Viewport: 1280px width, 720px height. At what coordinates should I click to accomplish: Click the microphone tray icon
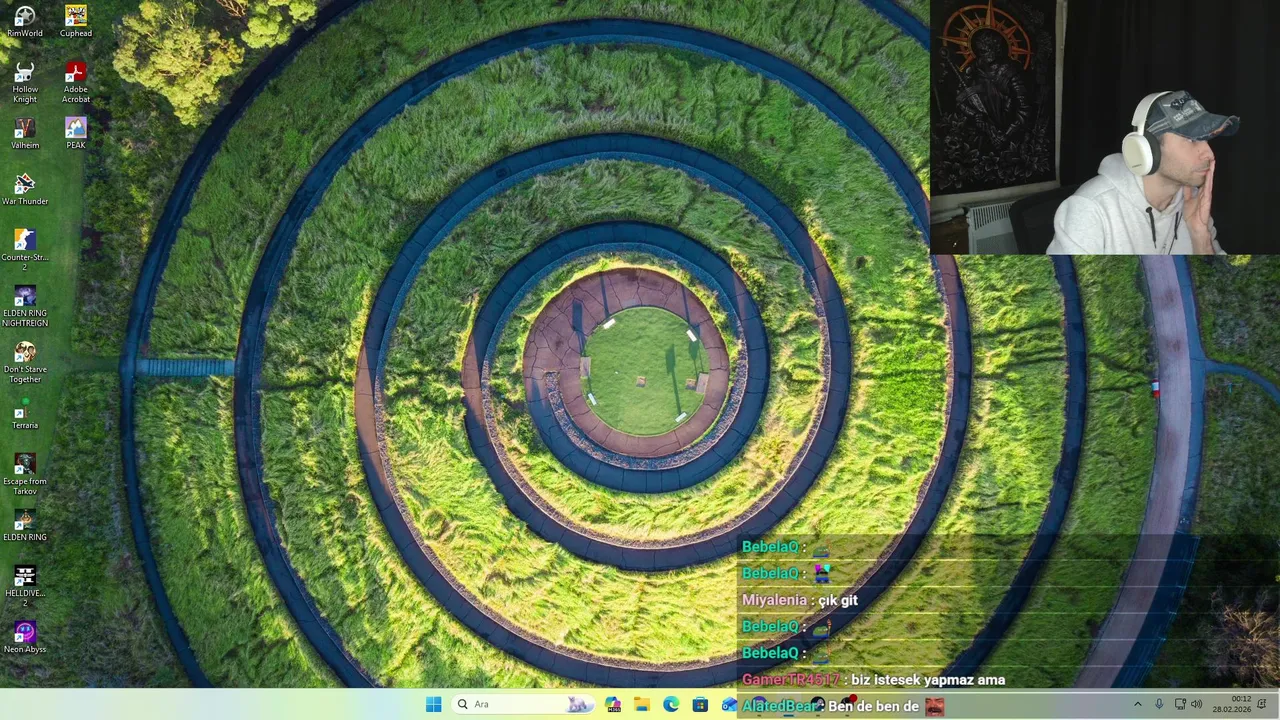click(1159, 704)
